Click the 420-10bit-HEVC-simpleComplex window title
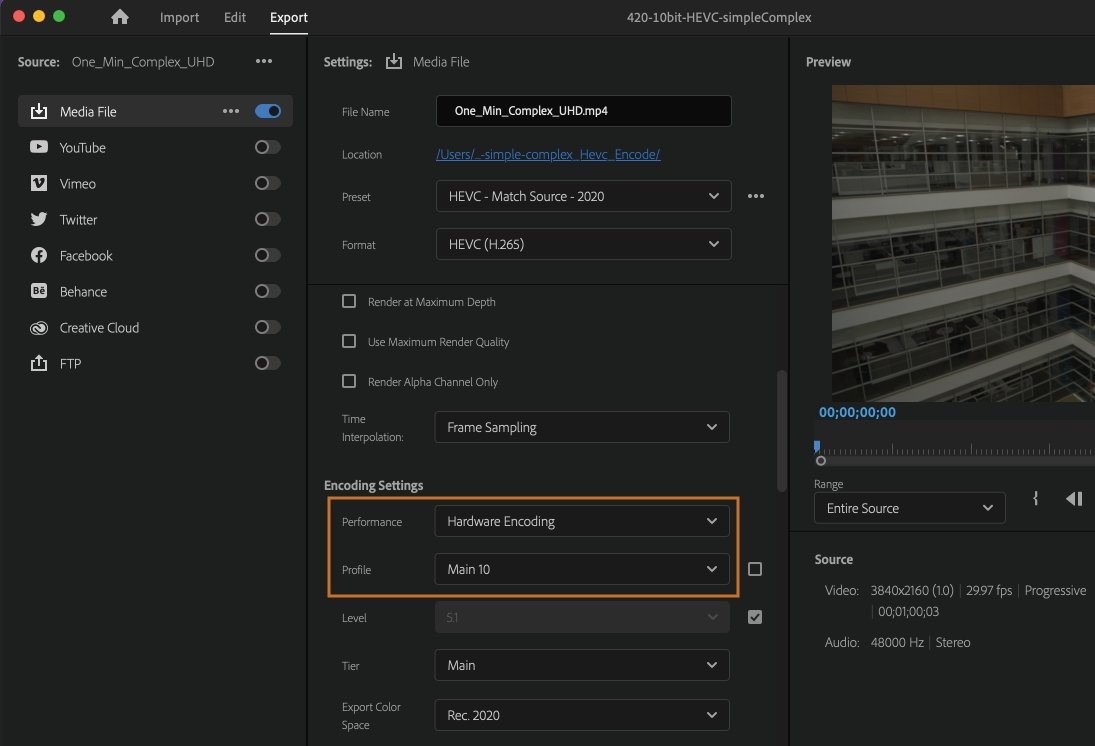The width and height of the screenshot is (1095, 746). tap(719, 17)
